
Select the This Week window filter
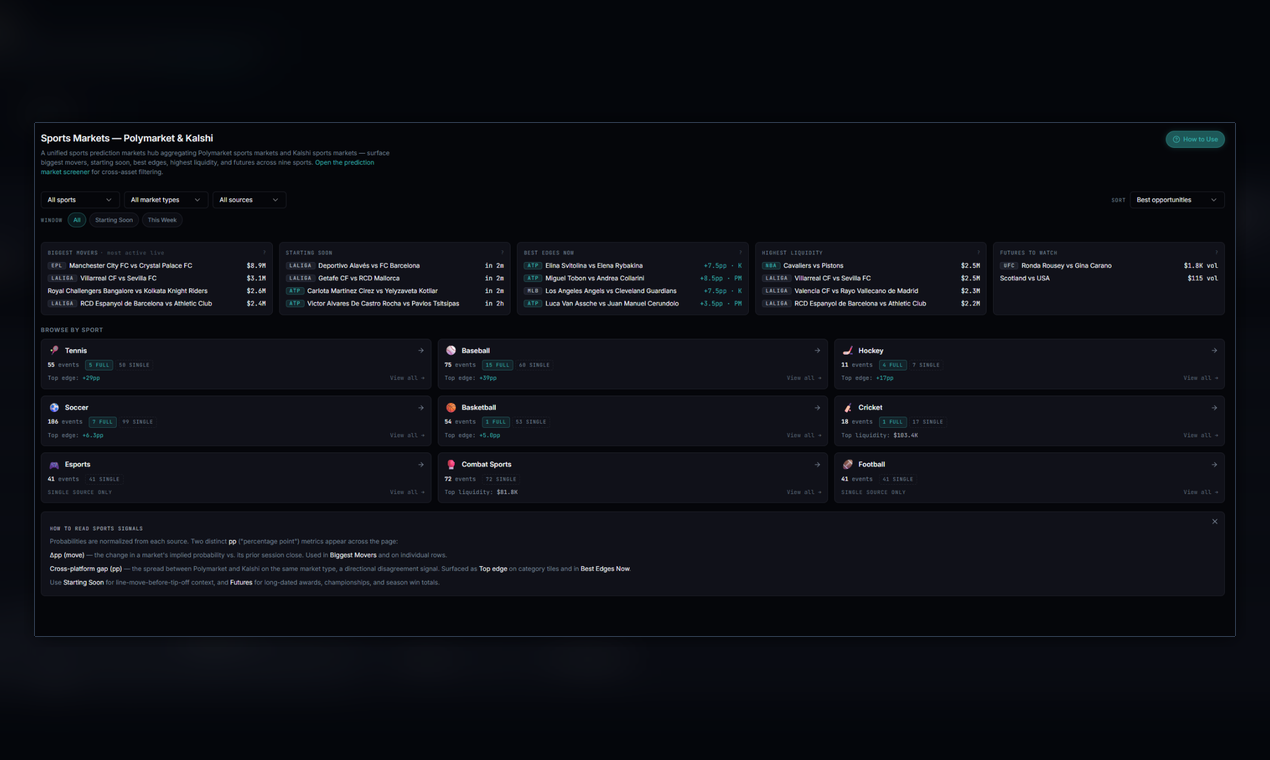coord(162,220)
